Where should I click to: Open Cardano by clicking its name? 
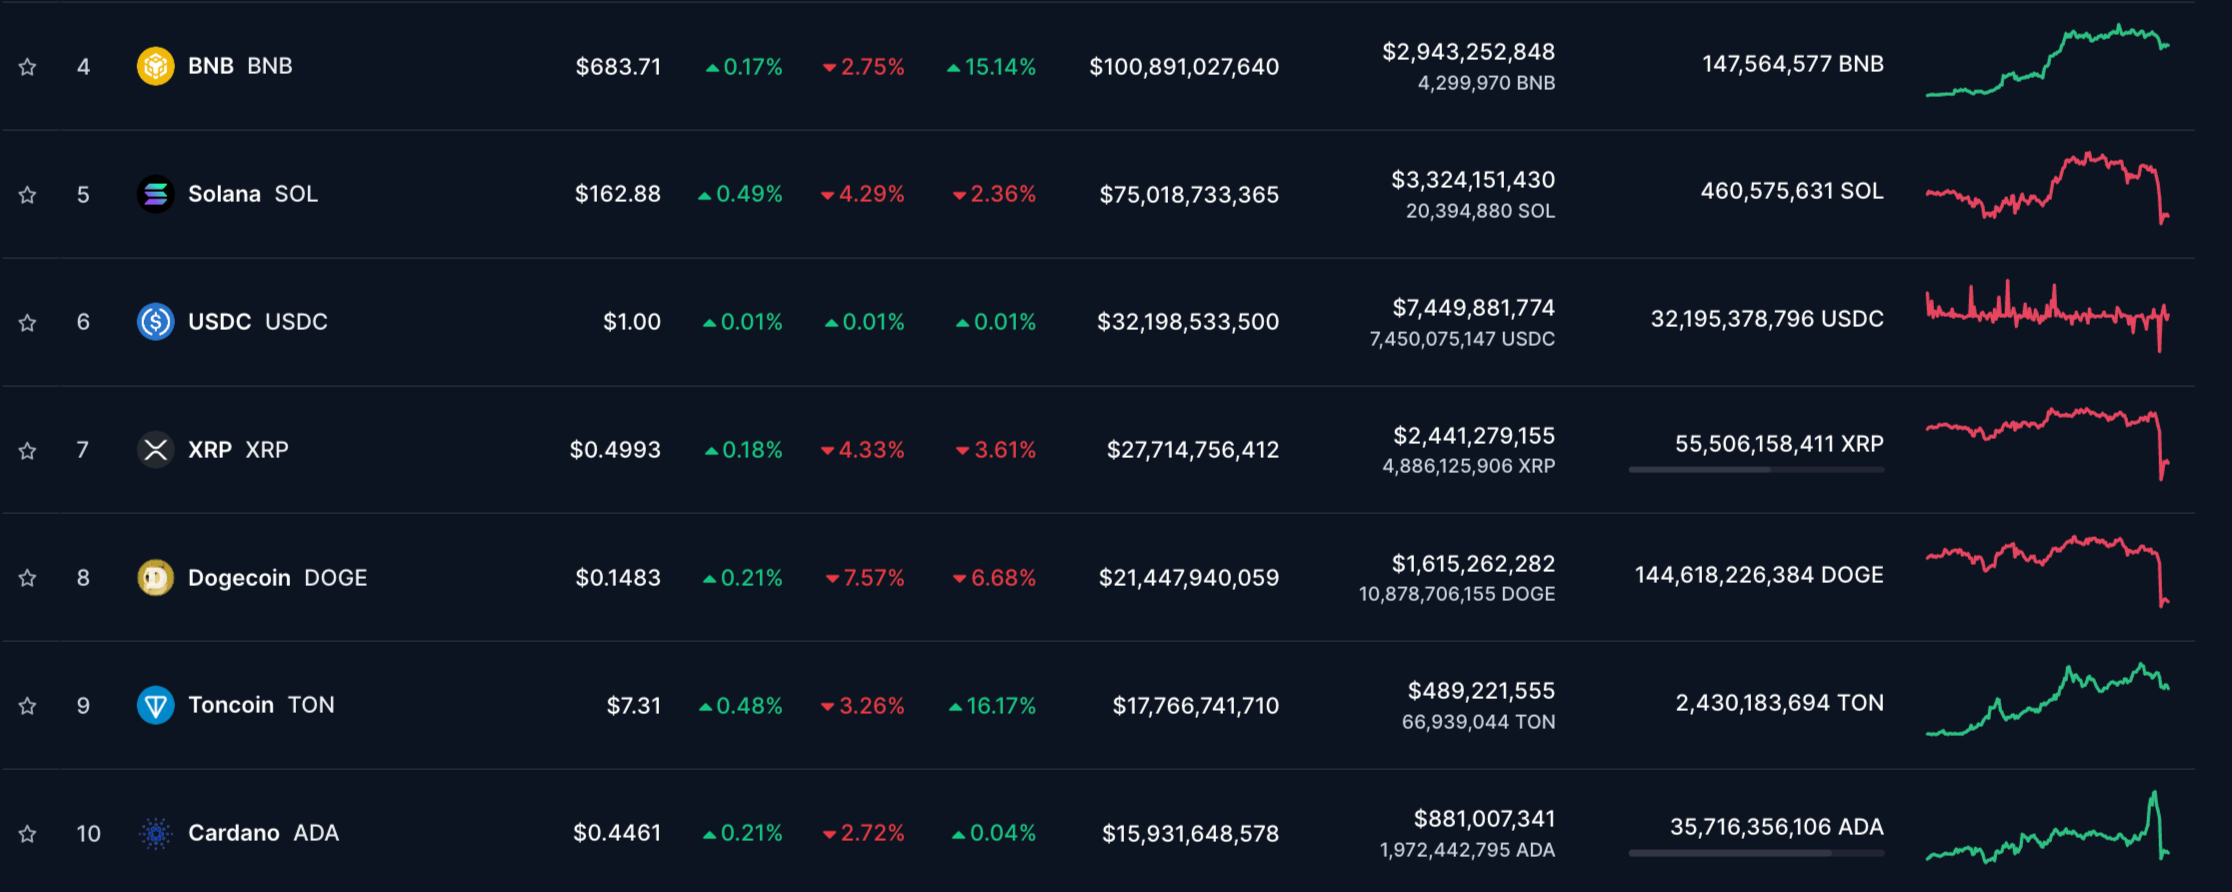pos(235,832)
